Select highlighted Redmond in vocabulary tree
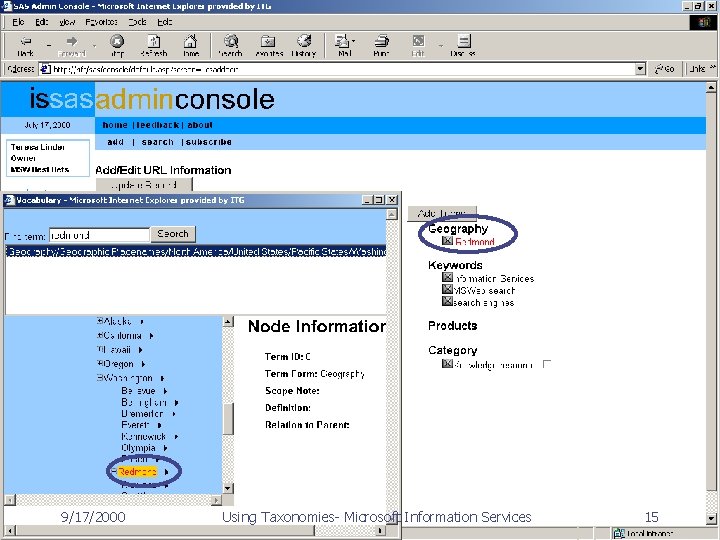Image resolution: width=720 pixels, height=540 pixels. pyautogui.click(x=138, y=472)
